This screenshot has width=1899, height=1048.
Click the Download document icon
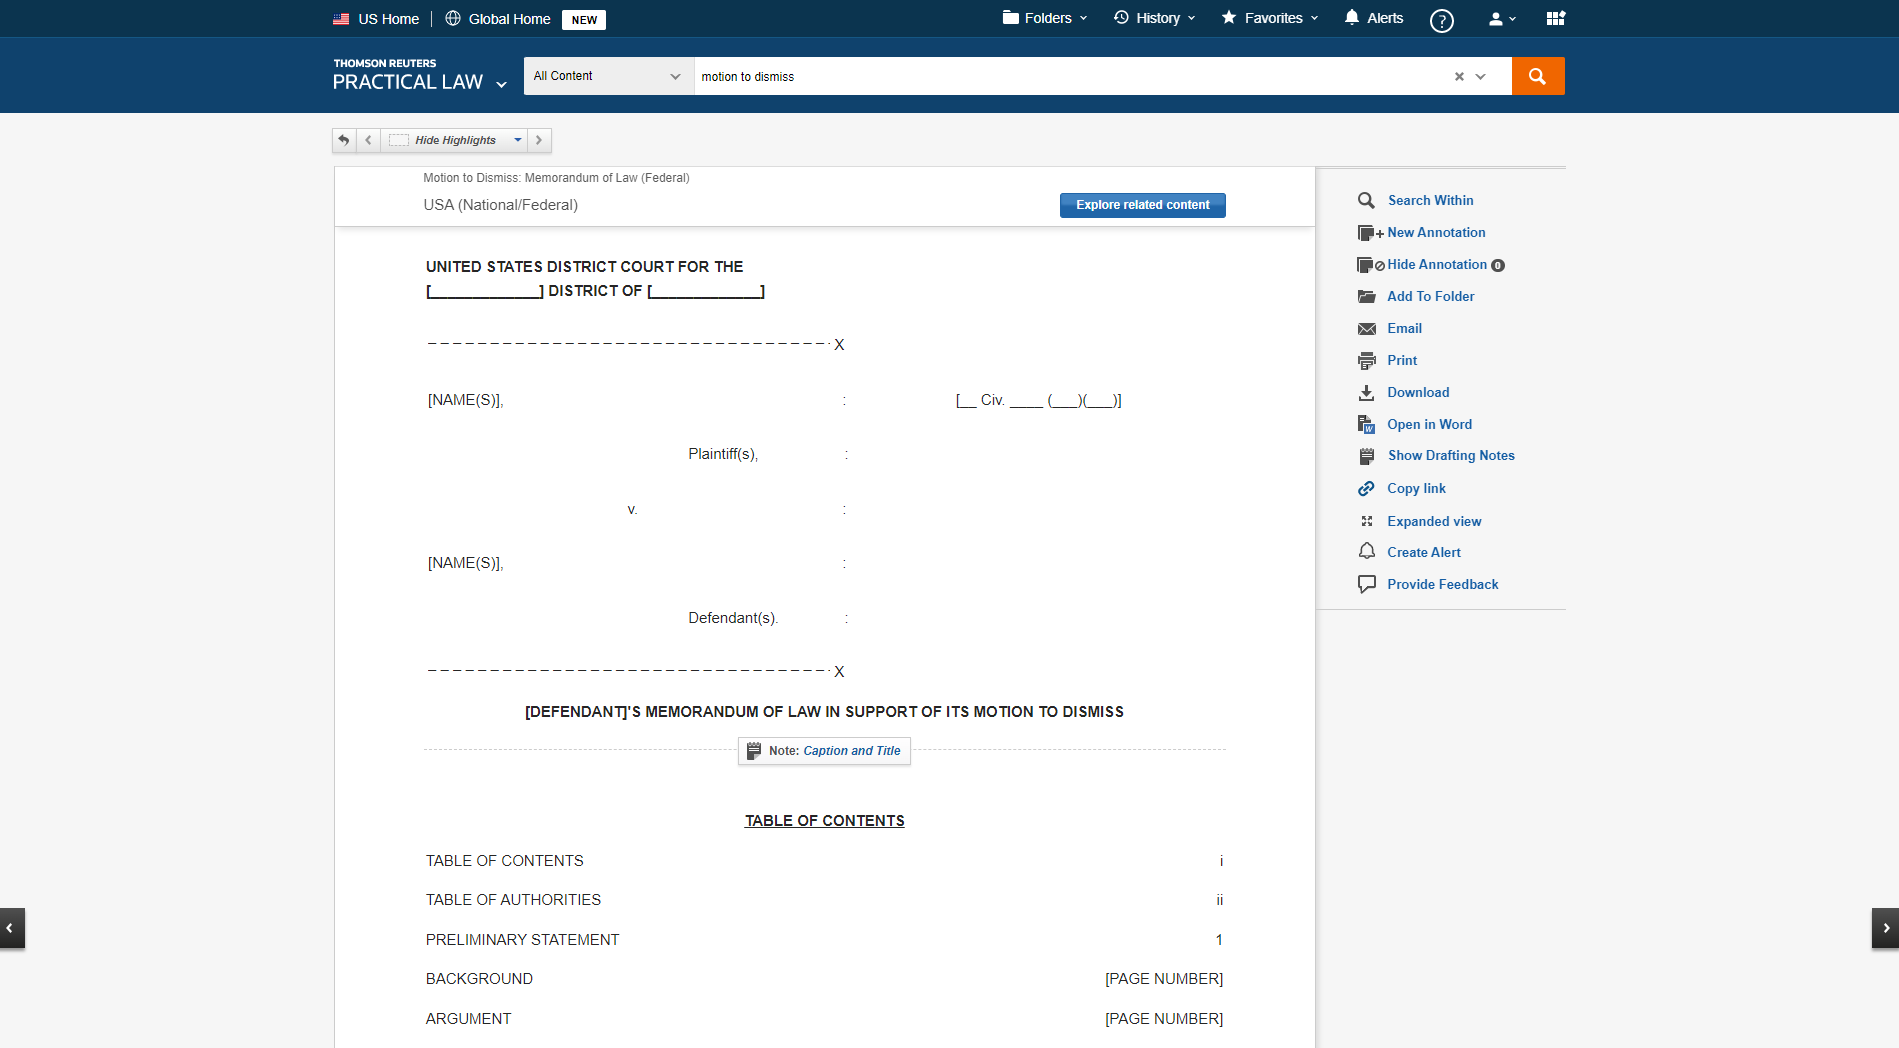tap(1367, 393)
